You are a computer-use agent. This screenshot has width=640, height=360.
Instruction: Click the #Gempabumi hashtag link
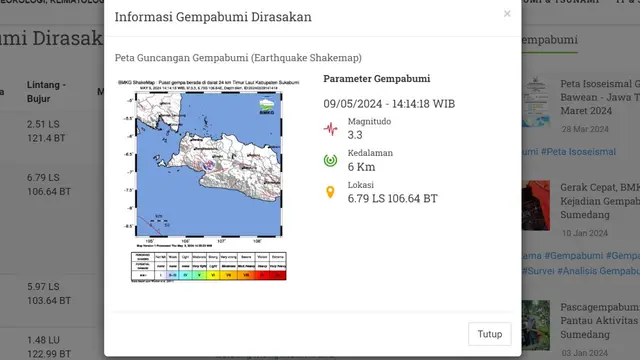pos(573,256)
